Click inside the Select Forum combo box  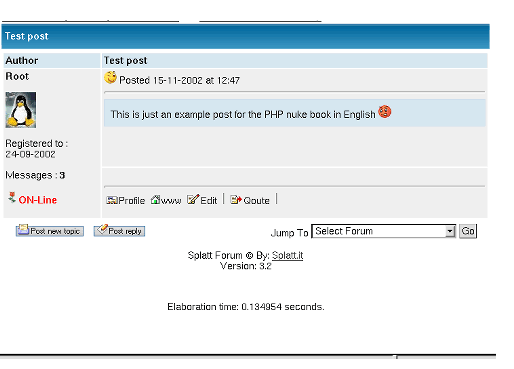tap(384, 231)
